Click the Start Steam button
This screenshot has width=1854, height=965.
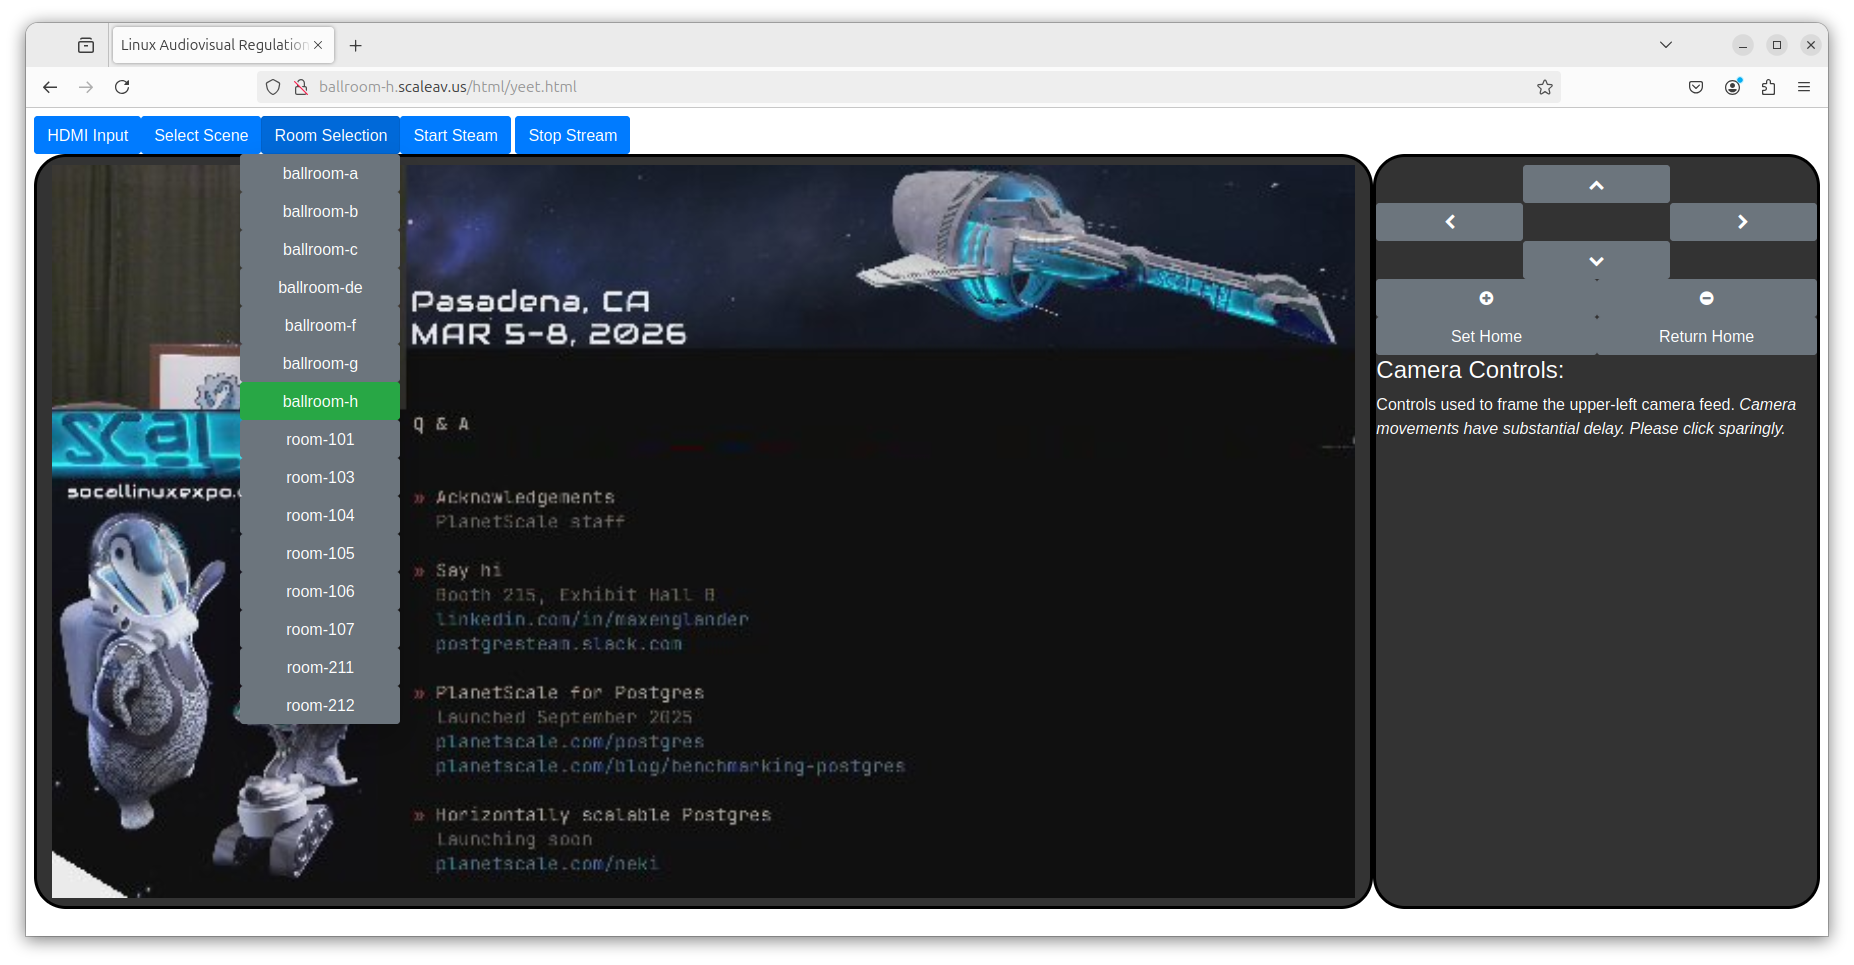(455, 136)
